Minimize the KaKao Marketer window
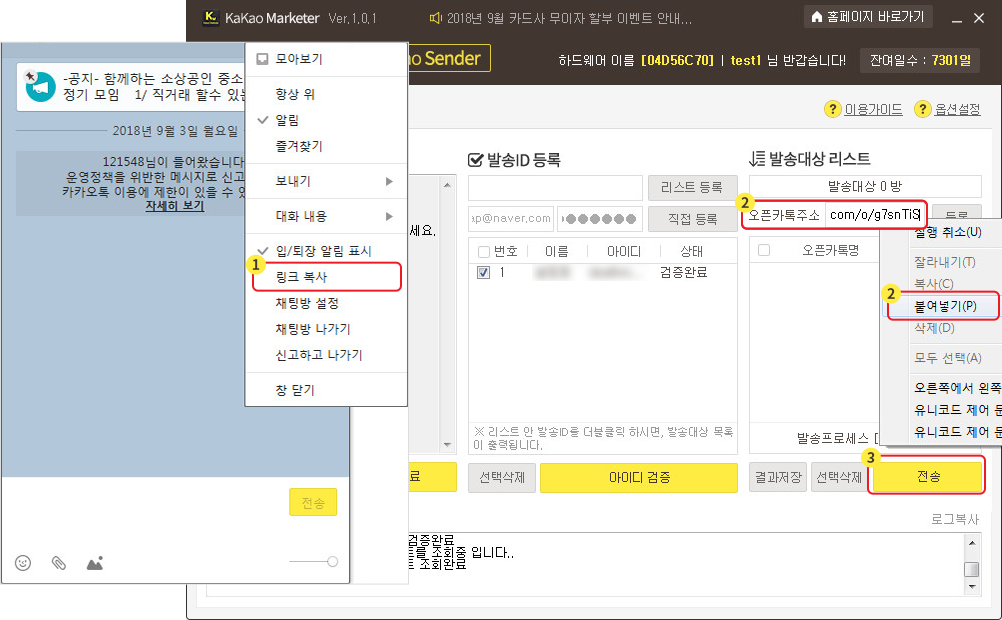The width and height of the screenshot is (1002, 620). [957, 19]
